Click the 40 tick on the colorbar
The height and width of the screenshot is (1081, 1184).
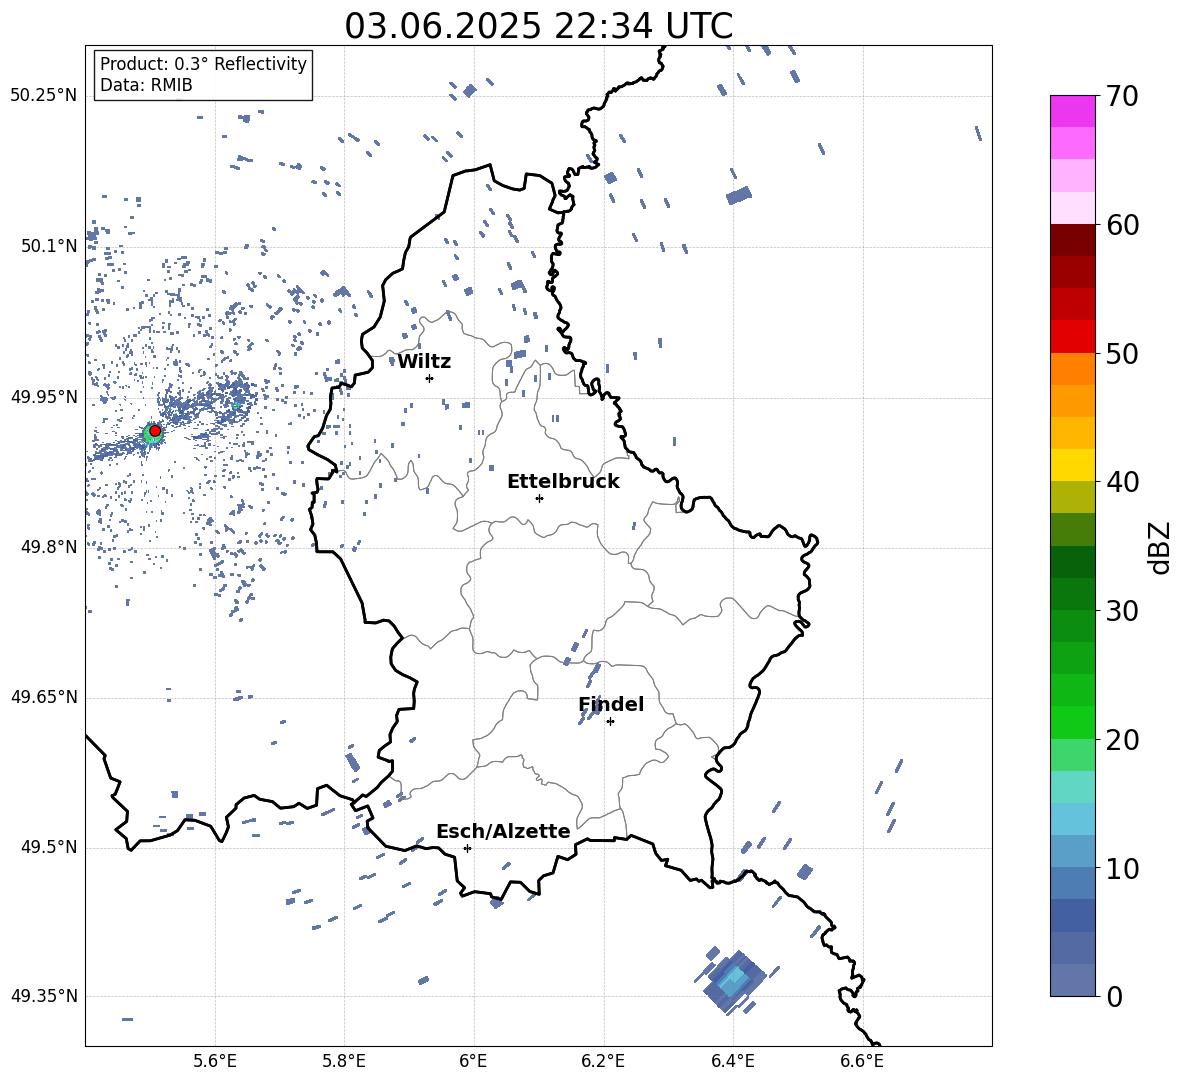[x=1122, y=482]
